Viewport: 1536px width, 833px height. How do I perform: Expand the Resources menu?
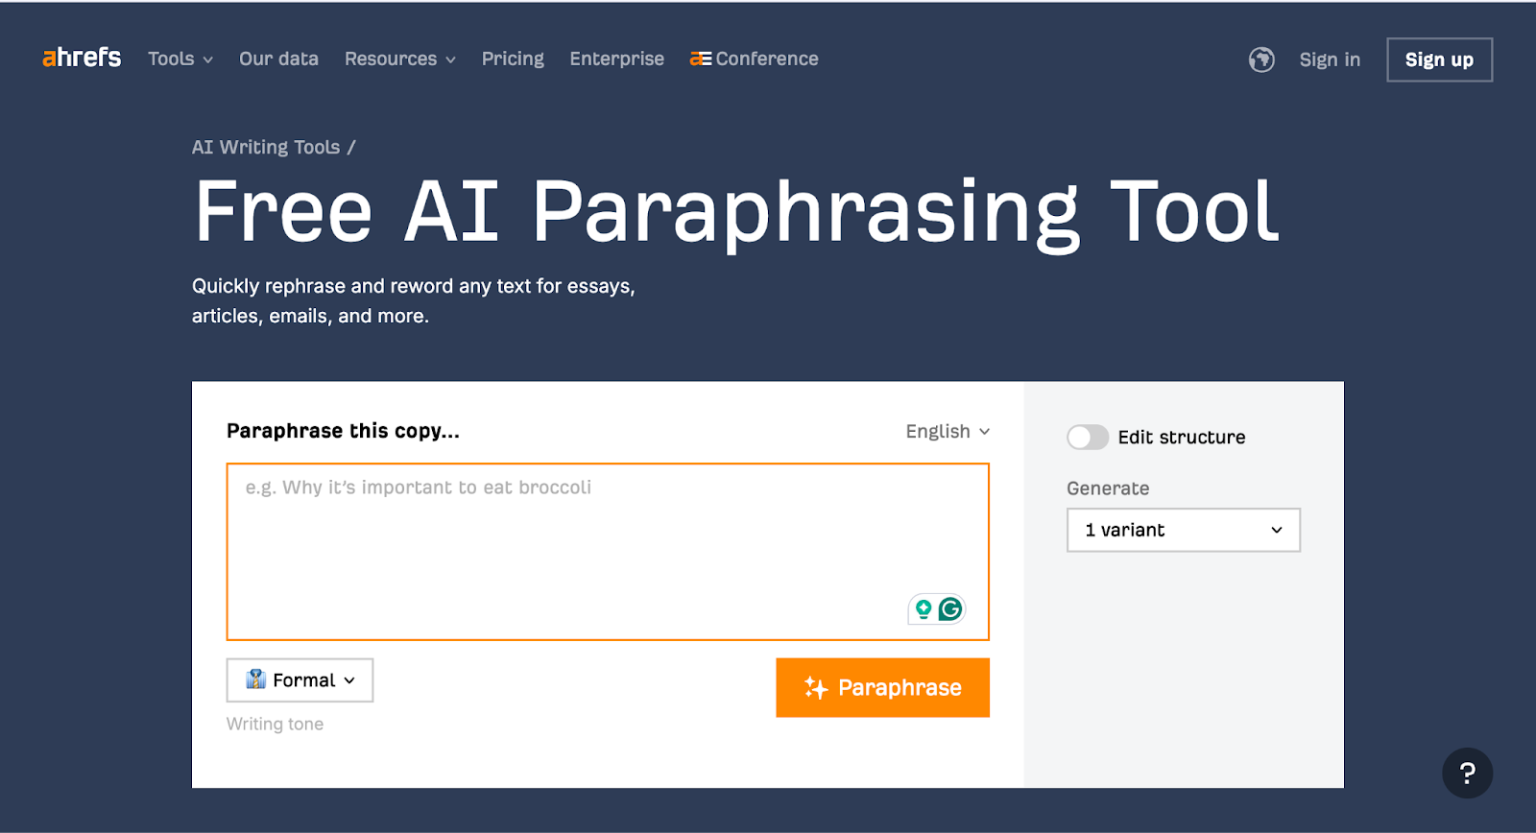(x=400, y=59)
